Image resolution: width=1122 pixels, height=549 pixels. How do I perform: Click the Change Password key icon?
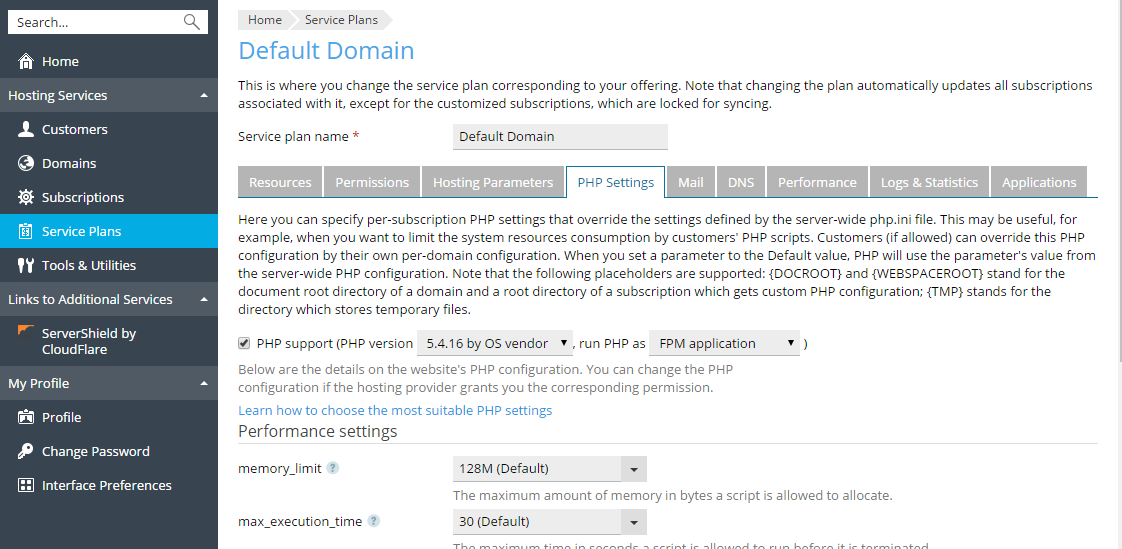(26, 451)
